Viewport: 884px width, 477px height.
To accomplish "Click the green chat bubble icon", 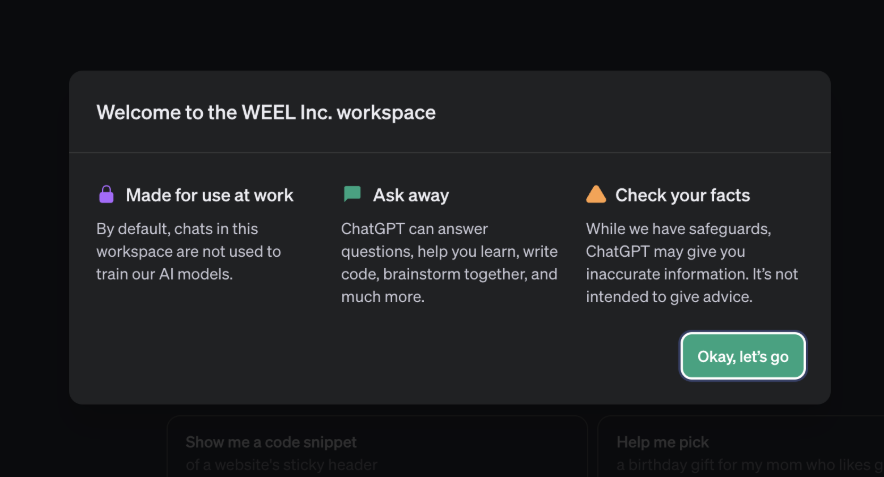I will click(x=352, y=195).
